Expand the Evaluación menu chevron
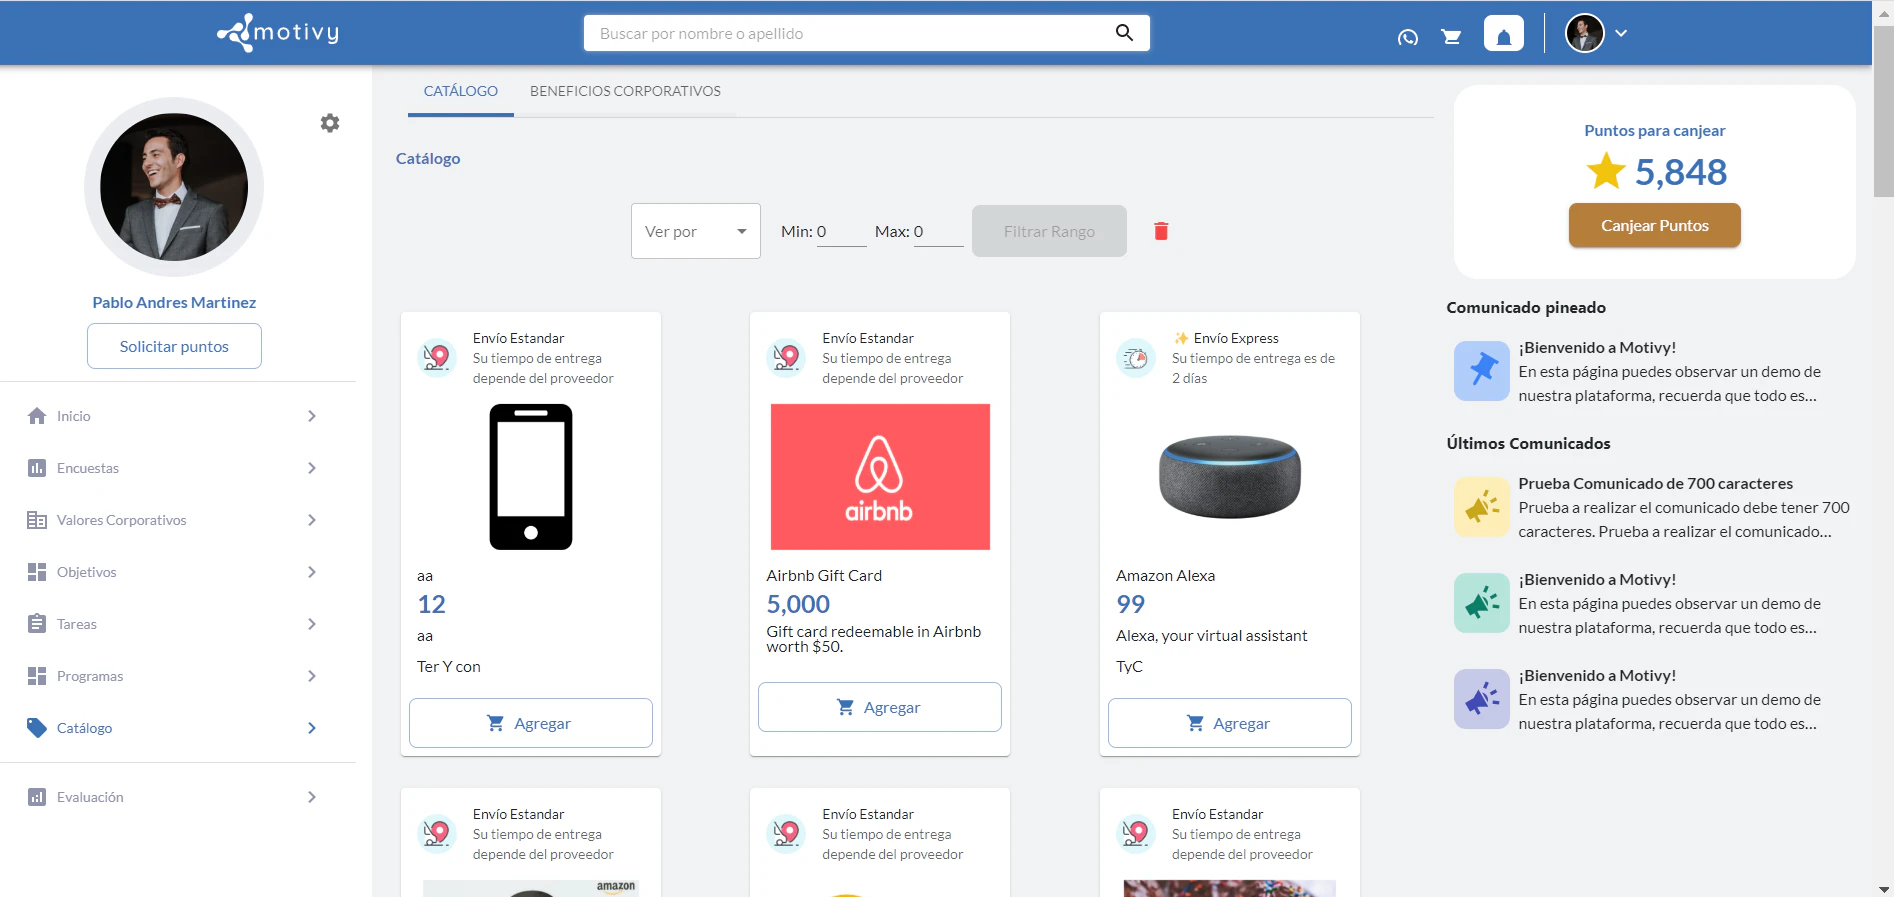Viewport: 1894px width, 897px height. click(x=312, y=797)
